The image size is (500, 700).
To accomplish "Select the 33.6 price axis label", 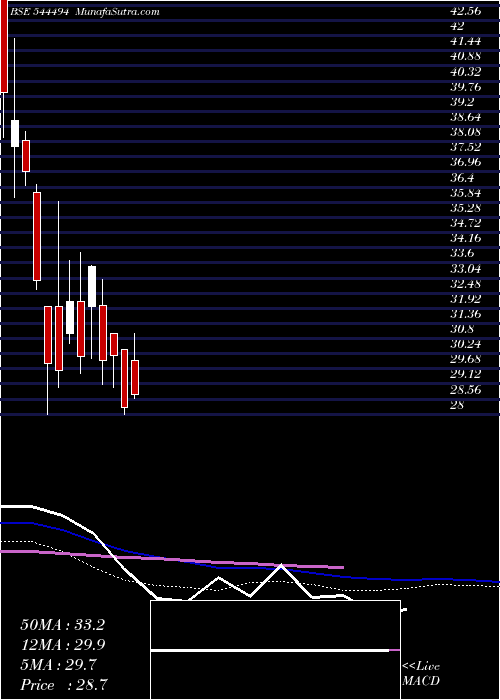I will (x=463, y=254).
